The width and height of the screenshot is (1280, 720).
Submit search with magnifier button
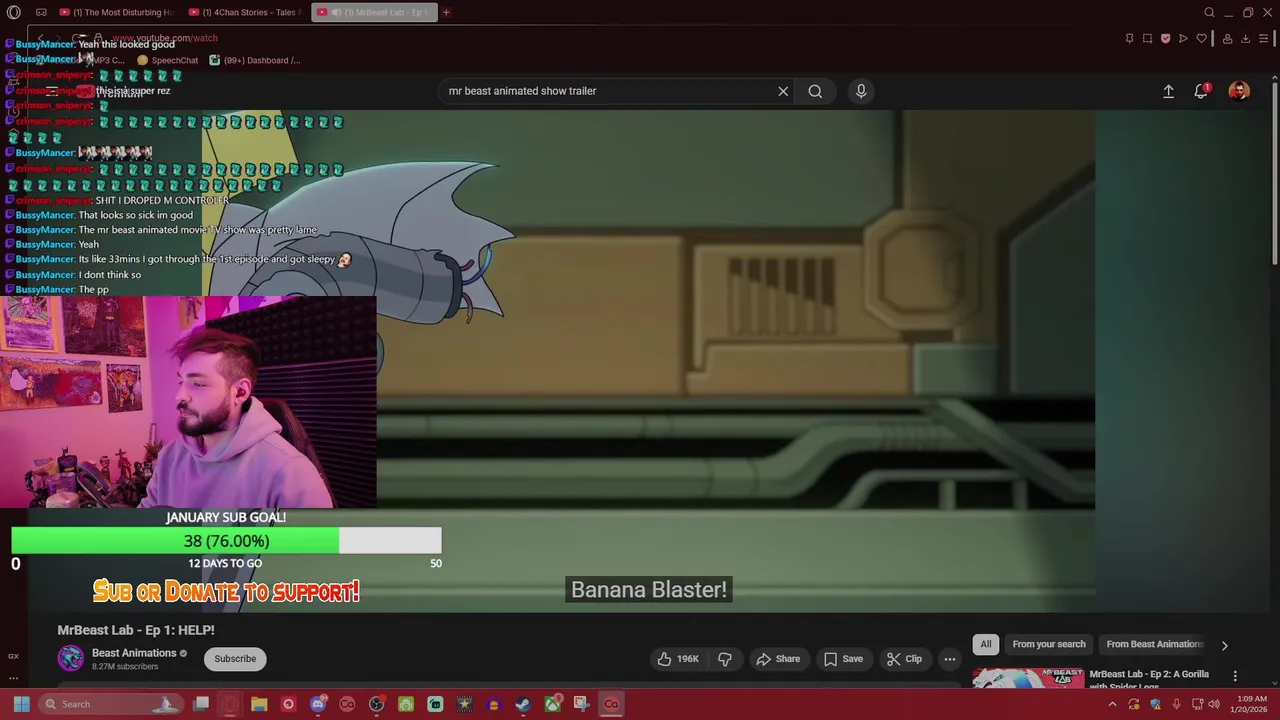[815, 91]
